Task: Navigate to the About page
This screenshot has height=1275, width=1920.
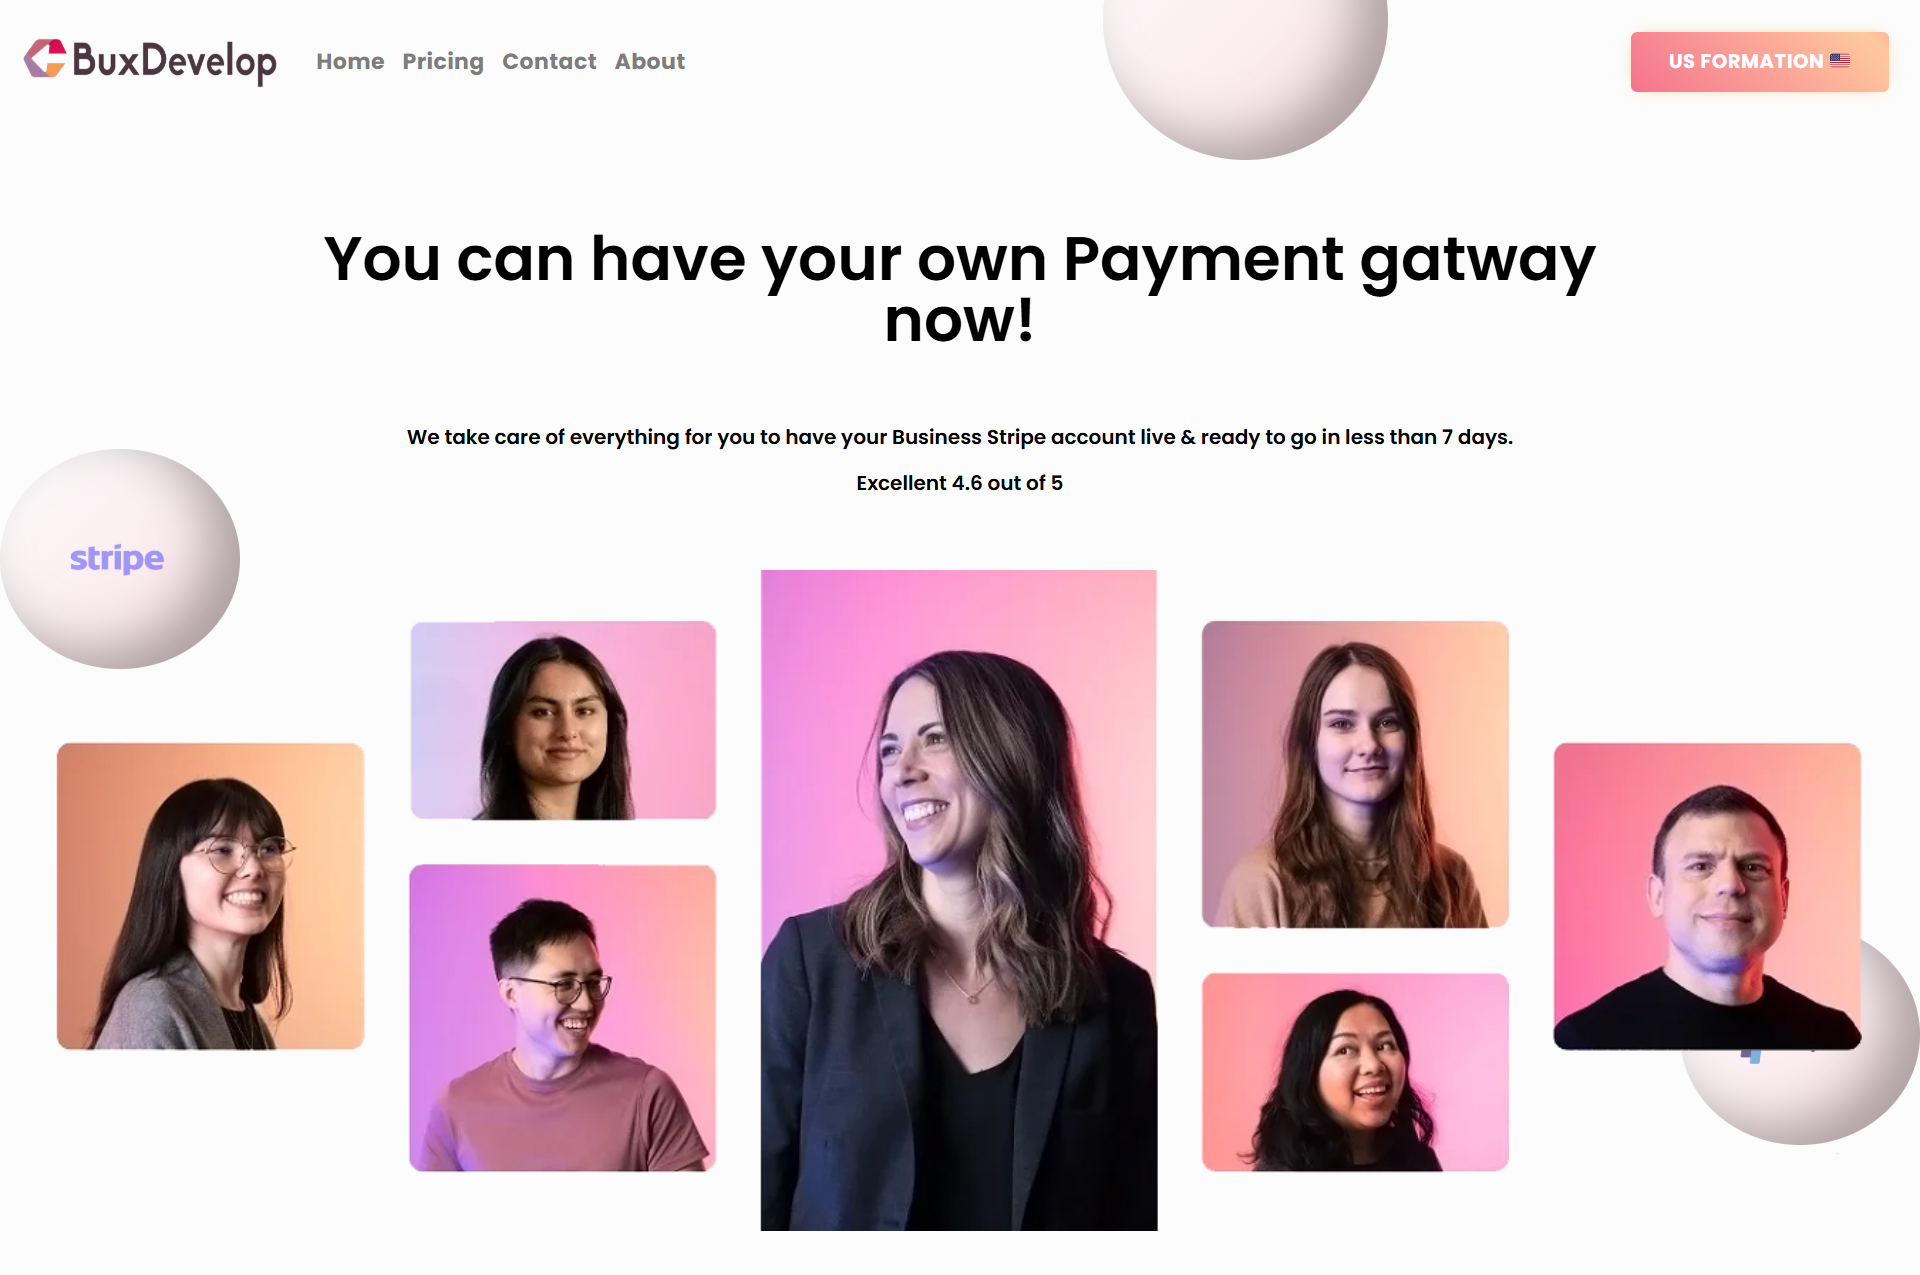Action: tap(650, 62)
